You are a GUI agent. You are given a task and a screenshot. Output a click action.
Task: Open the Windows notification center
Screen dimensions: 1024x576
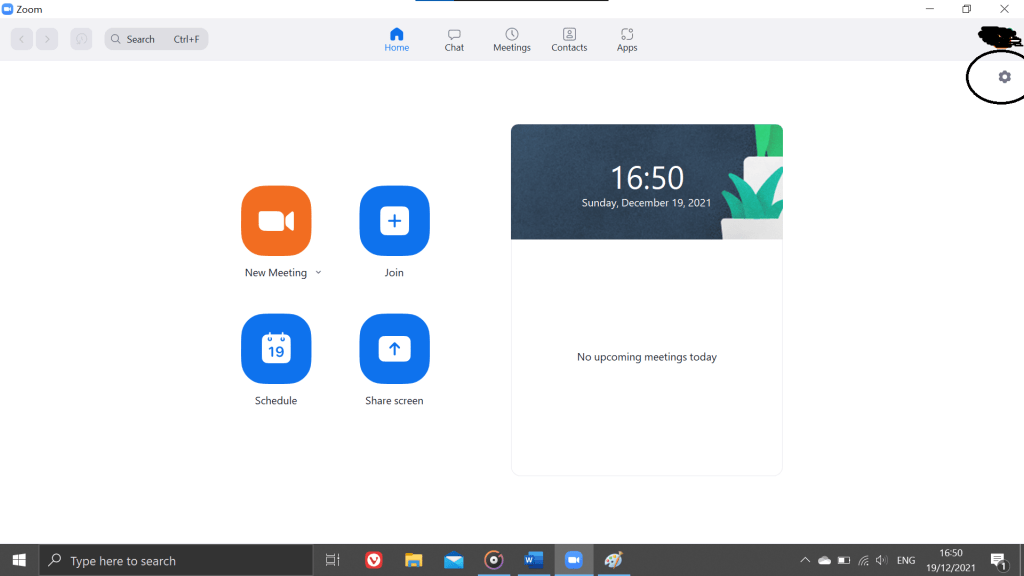(997, 560)
